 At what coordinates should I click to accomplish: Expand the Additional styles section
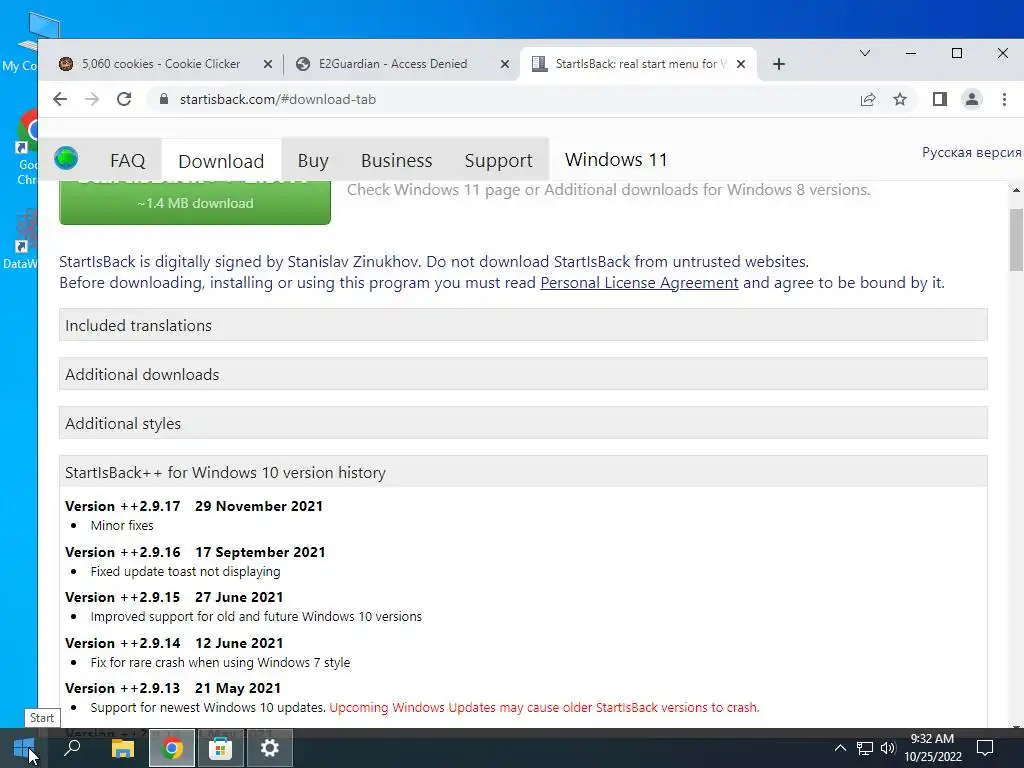(x=523, y=423)
